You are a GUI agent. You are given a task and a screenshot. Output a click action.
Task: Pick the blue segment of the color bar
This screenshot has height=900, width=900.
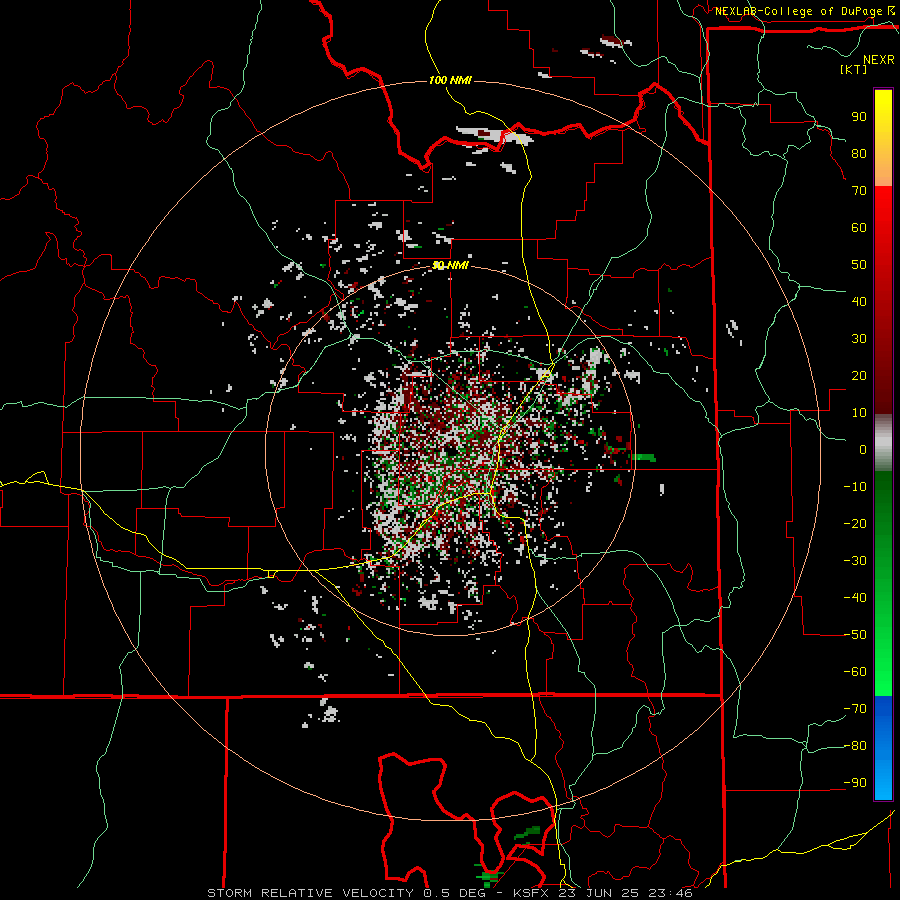(883, 748)
